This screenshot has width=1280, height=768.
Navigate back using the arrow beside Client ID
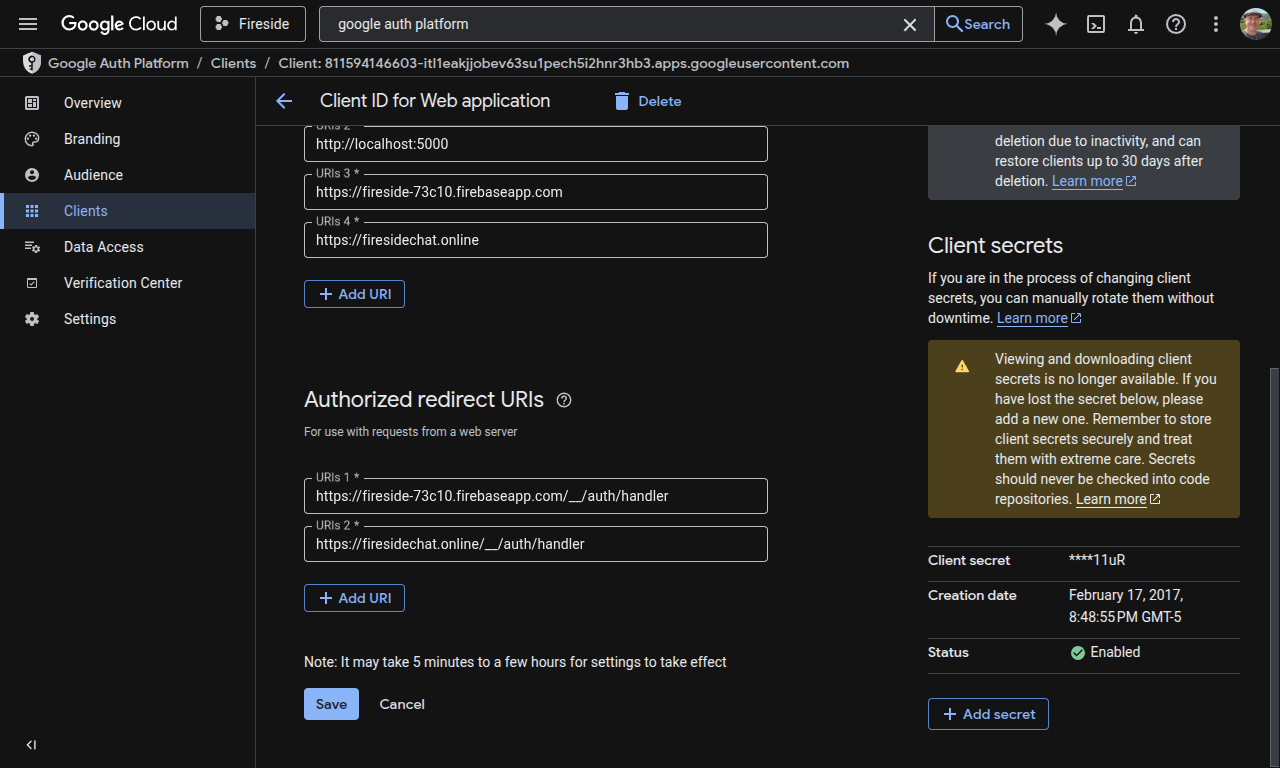pyautogui.click(x=284, y=101)
